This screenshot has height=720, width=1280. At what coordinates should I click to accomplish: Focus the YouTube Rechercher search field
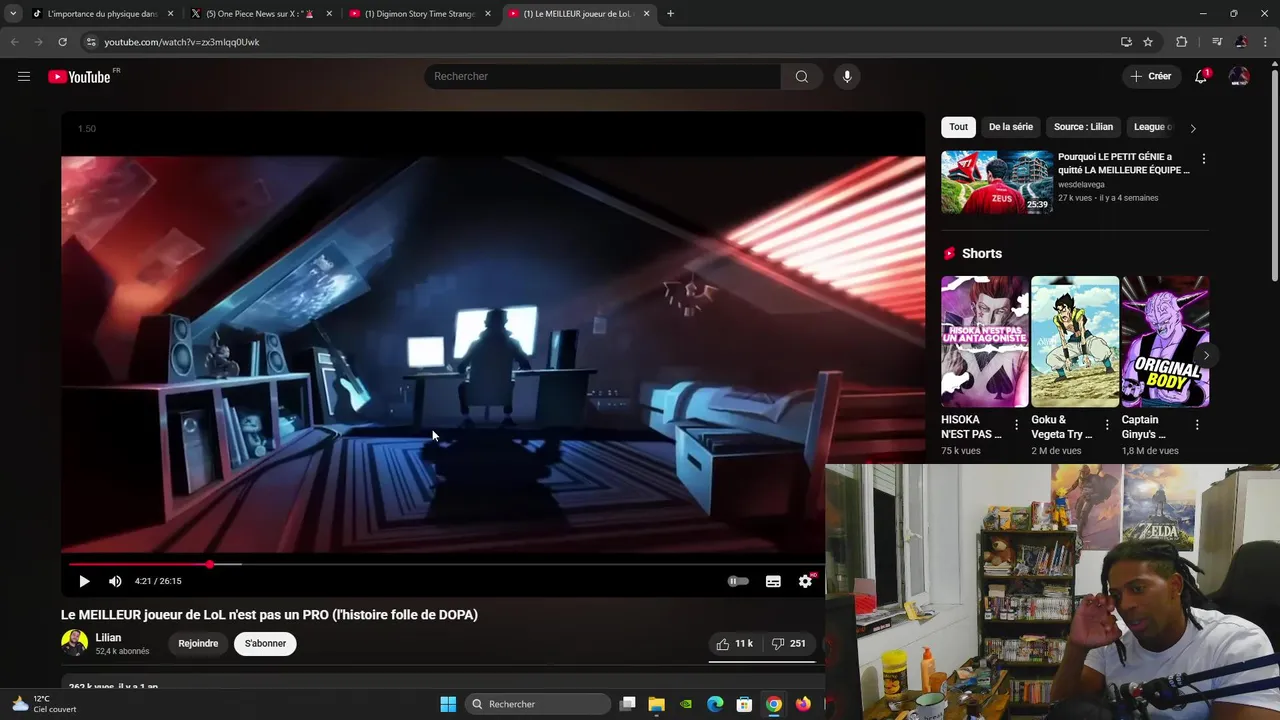coord(603,77)
